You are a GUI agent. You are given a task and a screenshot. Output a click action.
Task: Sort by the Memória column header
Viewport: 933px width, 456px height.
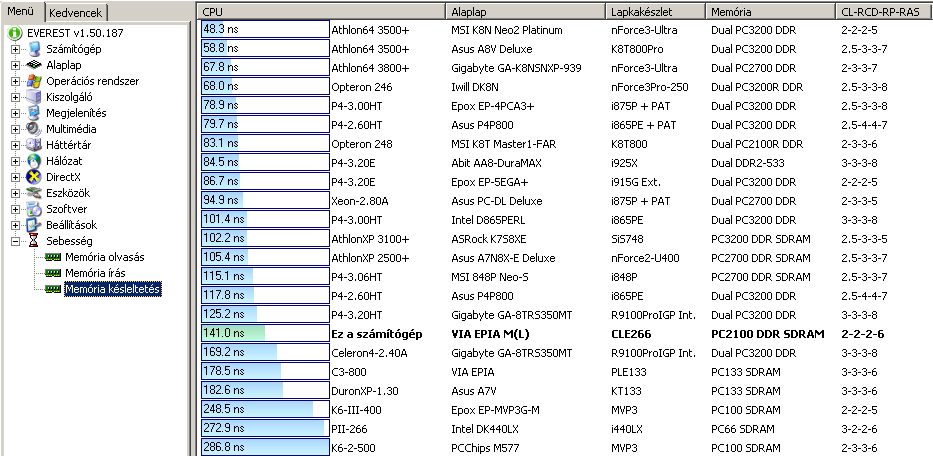pyautogui.click(x=771, y=11)
